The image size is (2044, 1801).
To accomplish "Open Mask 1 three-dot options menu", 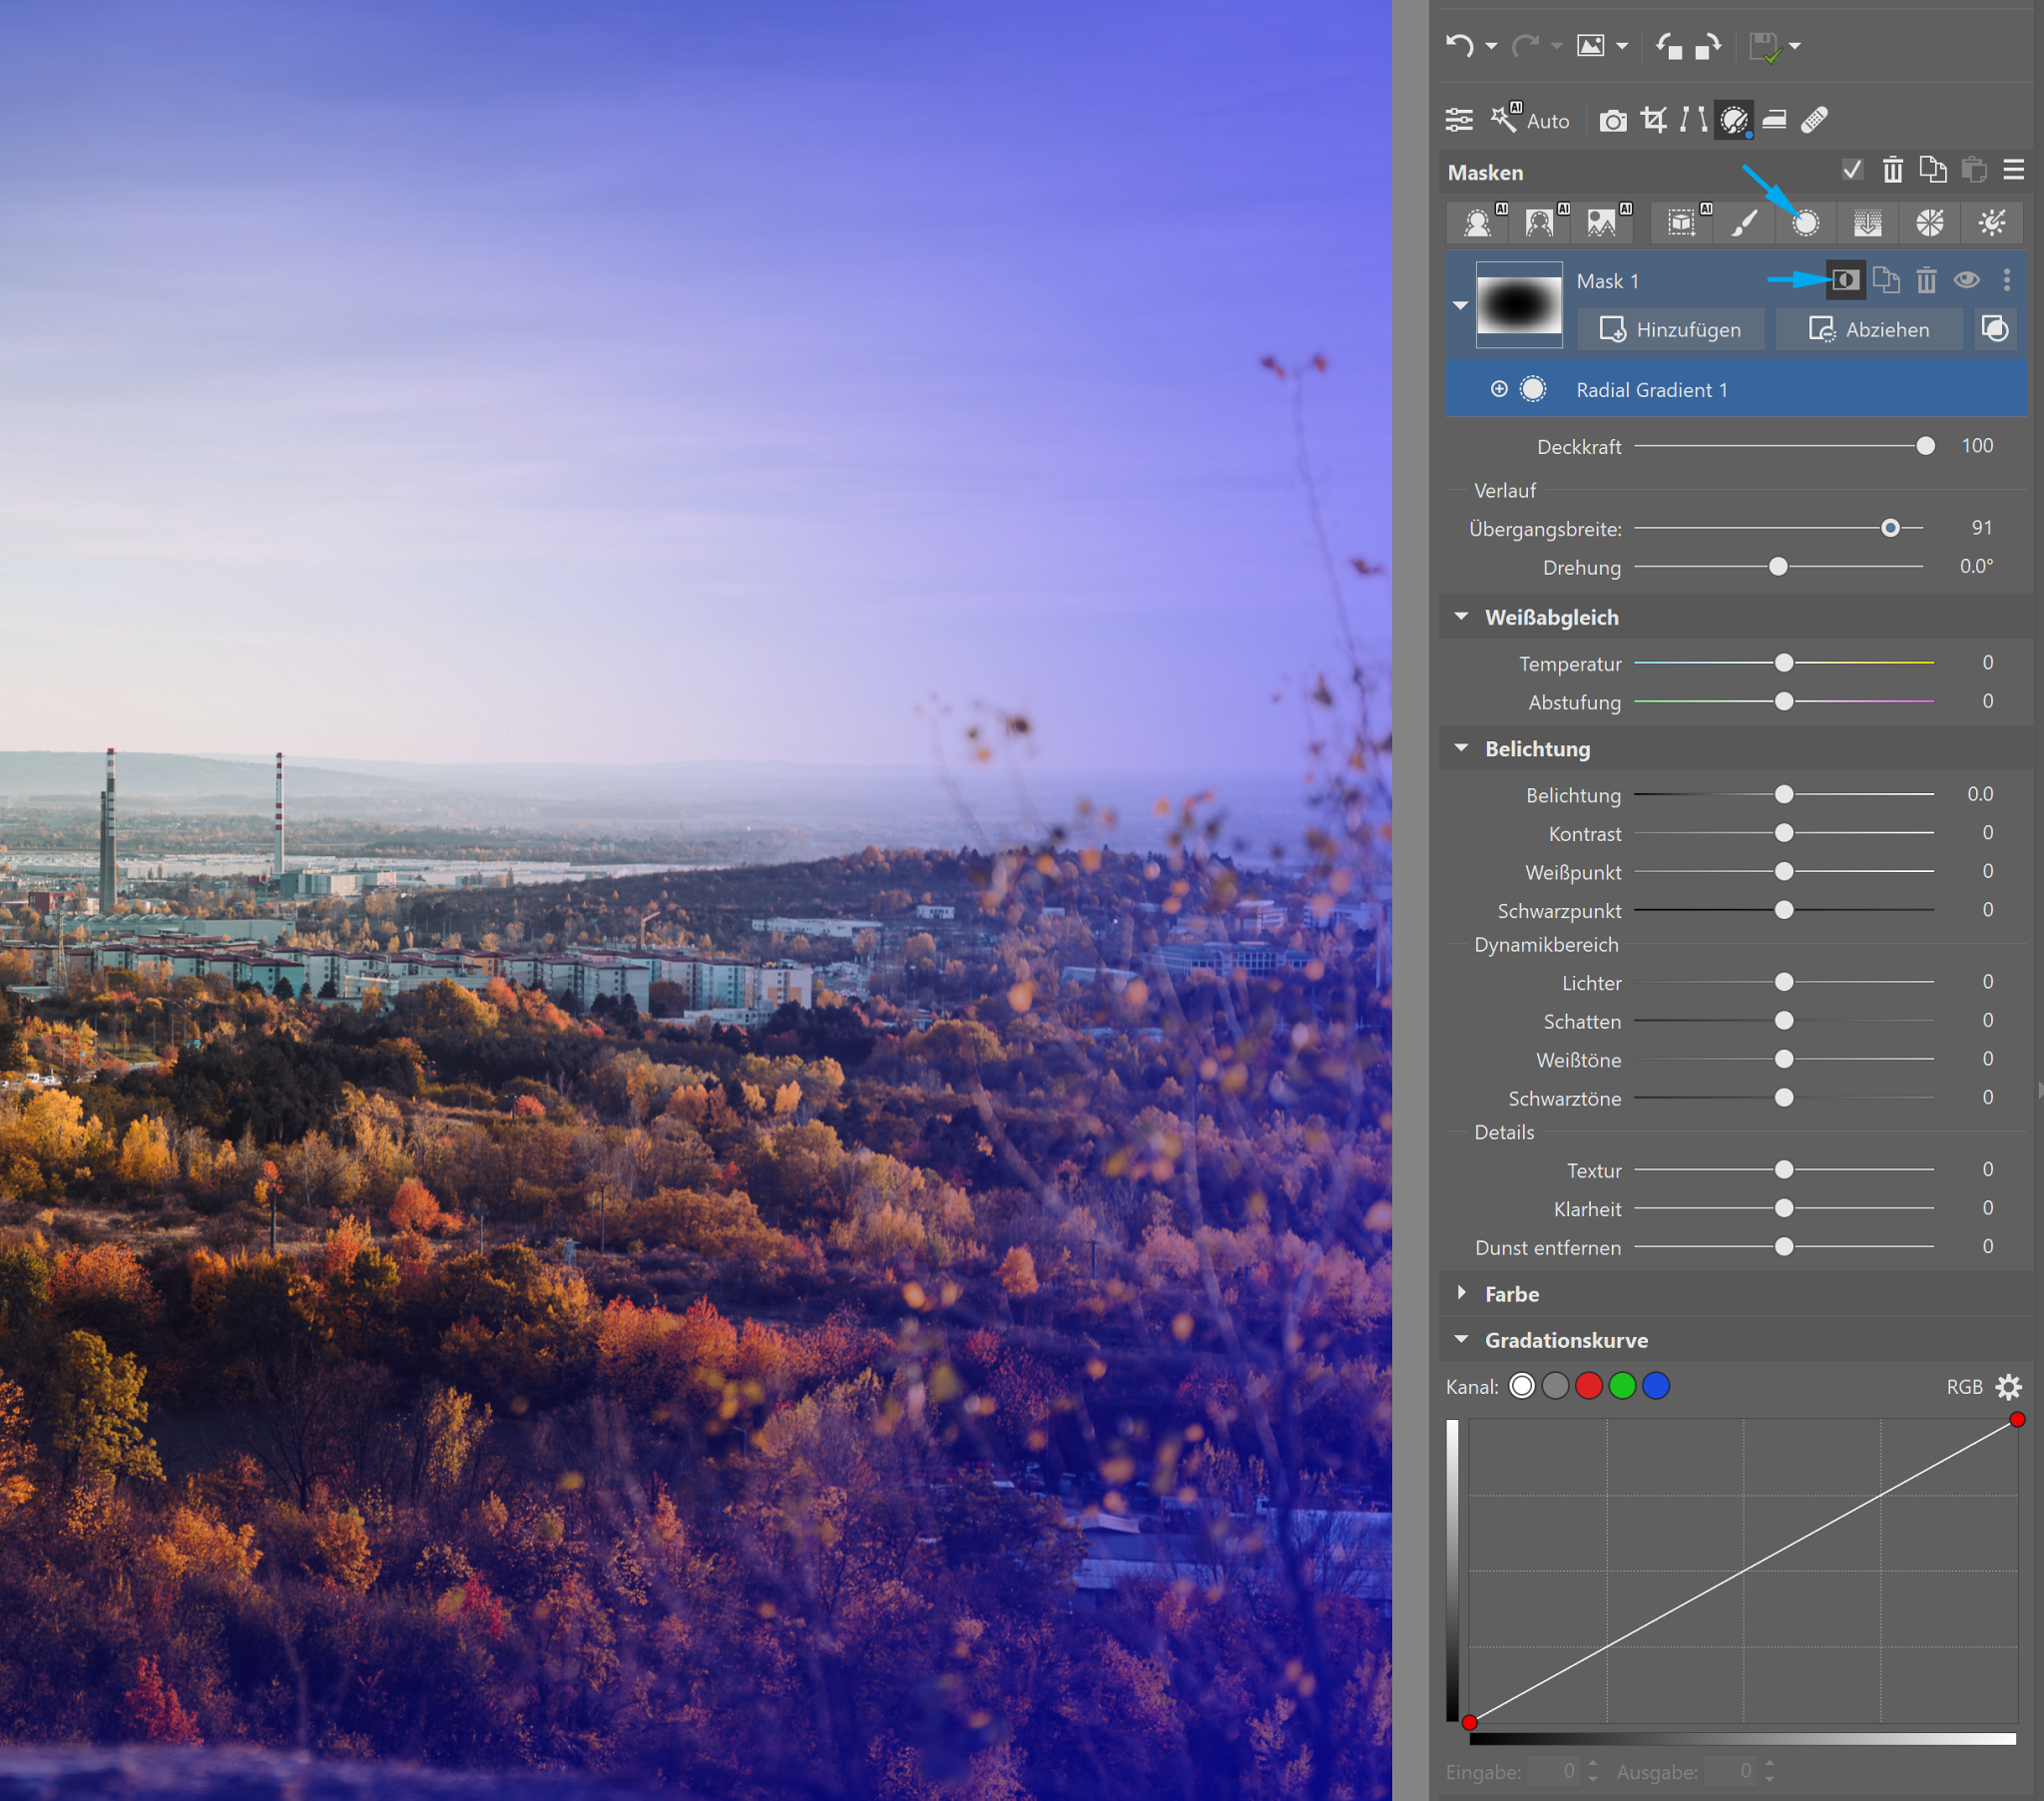I will click(x=2006, y=280).
